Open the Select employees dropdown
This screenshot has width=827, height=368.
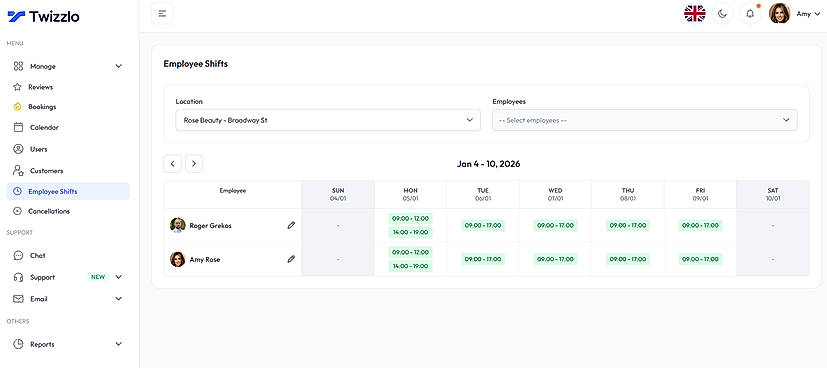point(645,120)
